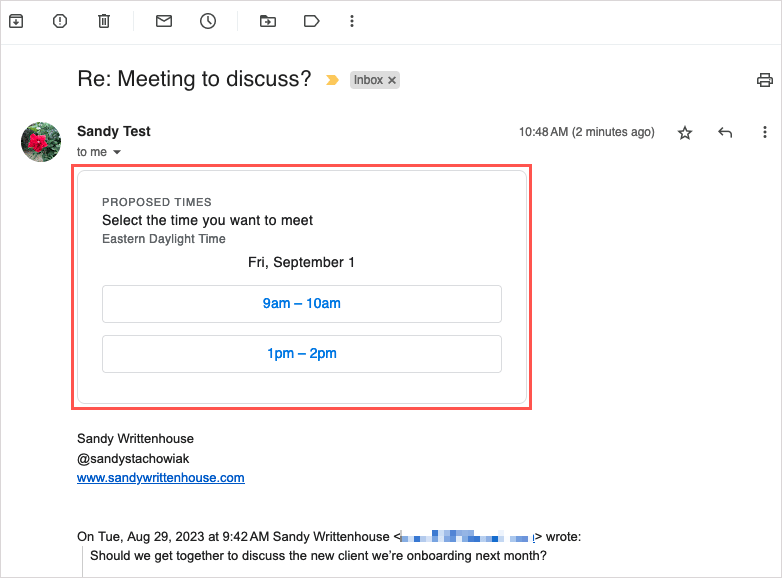782x578 pixels.
Task: Star the message from Sandy Test
Action: coord(685,133)
